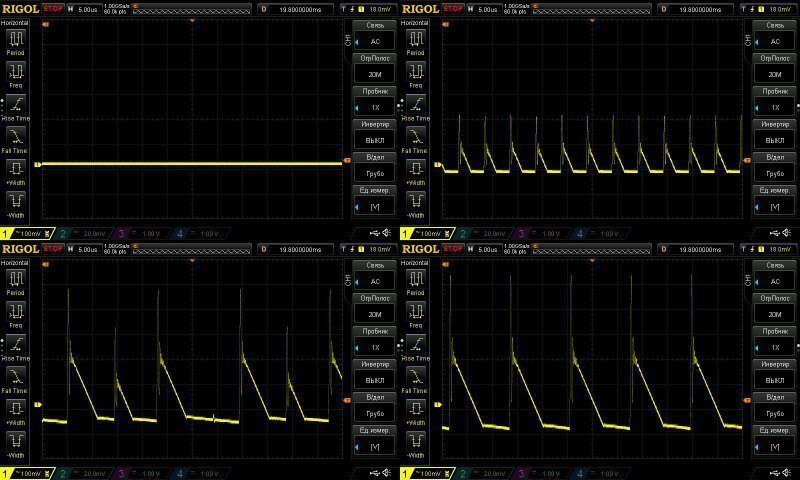
Task: Toggle В/дел Грубо setting in bottom-left capture
Action: pos(375,408)
